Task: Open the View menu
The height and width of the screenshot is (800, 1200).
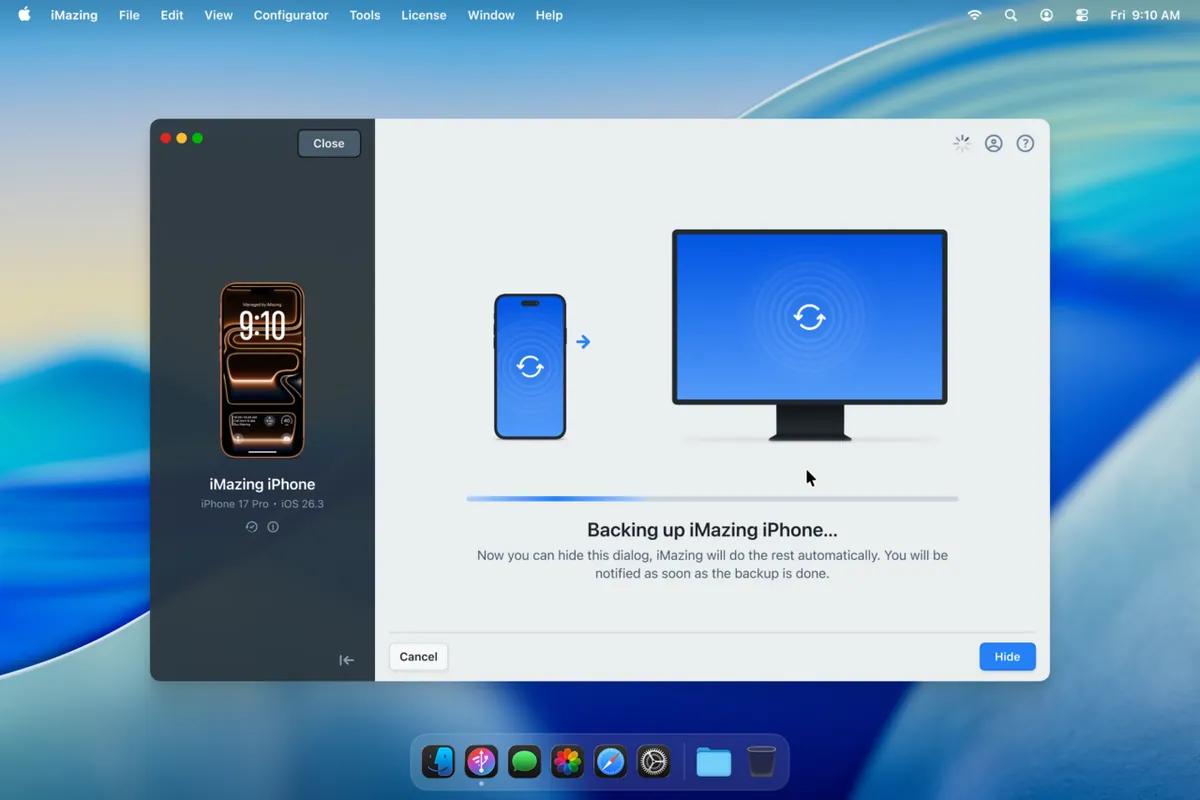Action: (218, 15)
